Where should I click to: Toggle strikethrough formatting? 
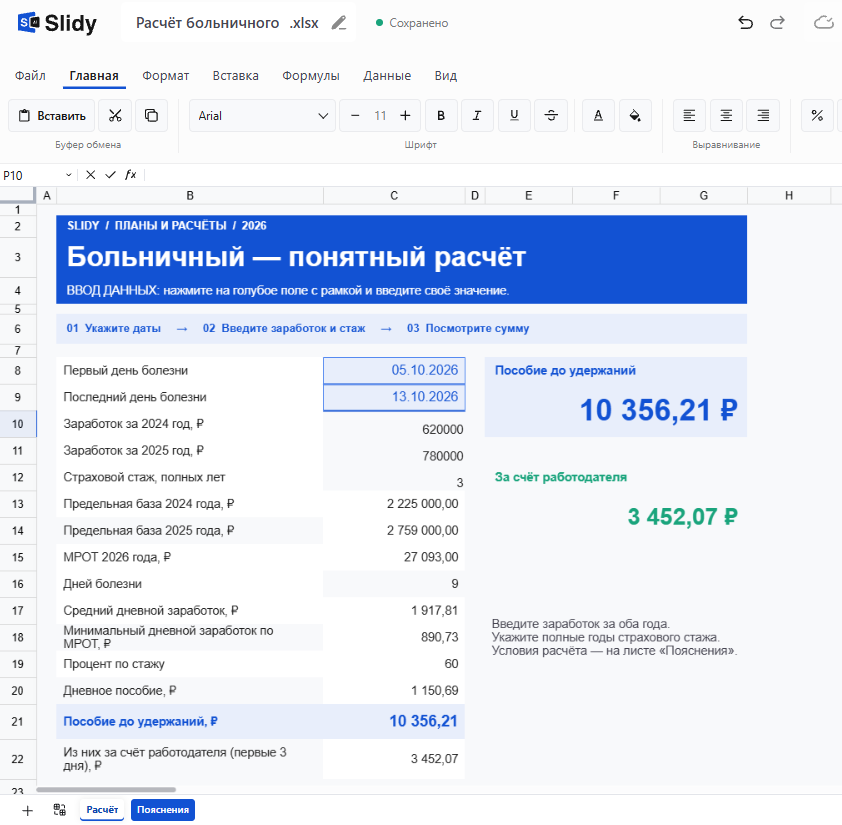click(551, 115)
